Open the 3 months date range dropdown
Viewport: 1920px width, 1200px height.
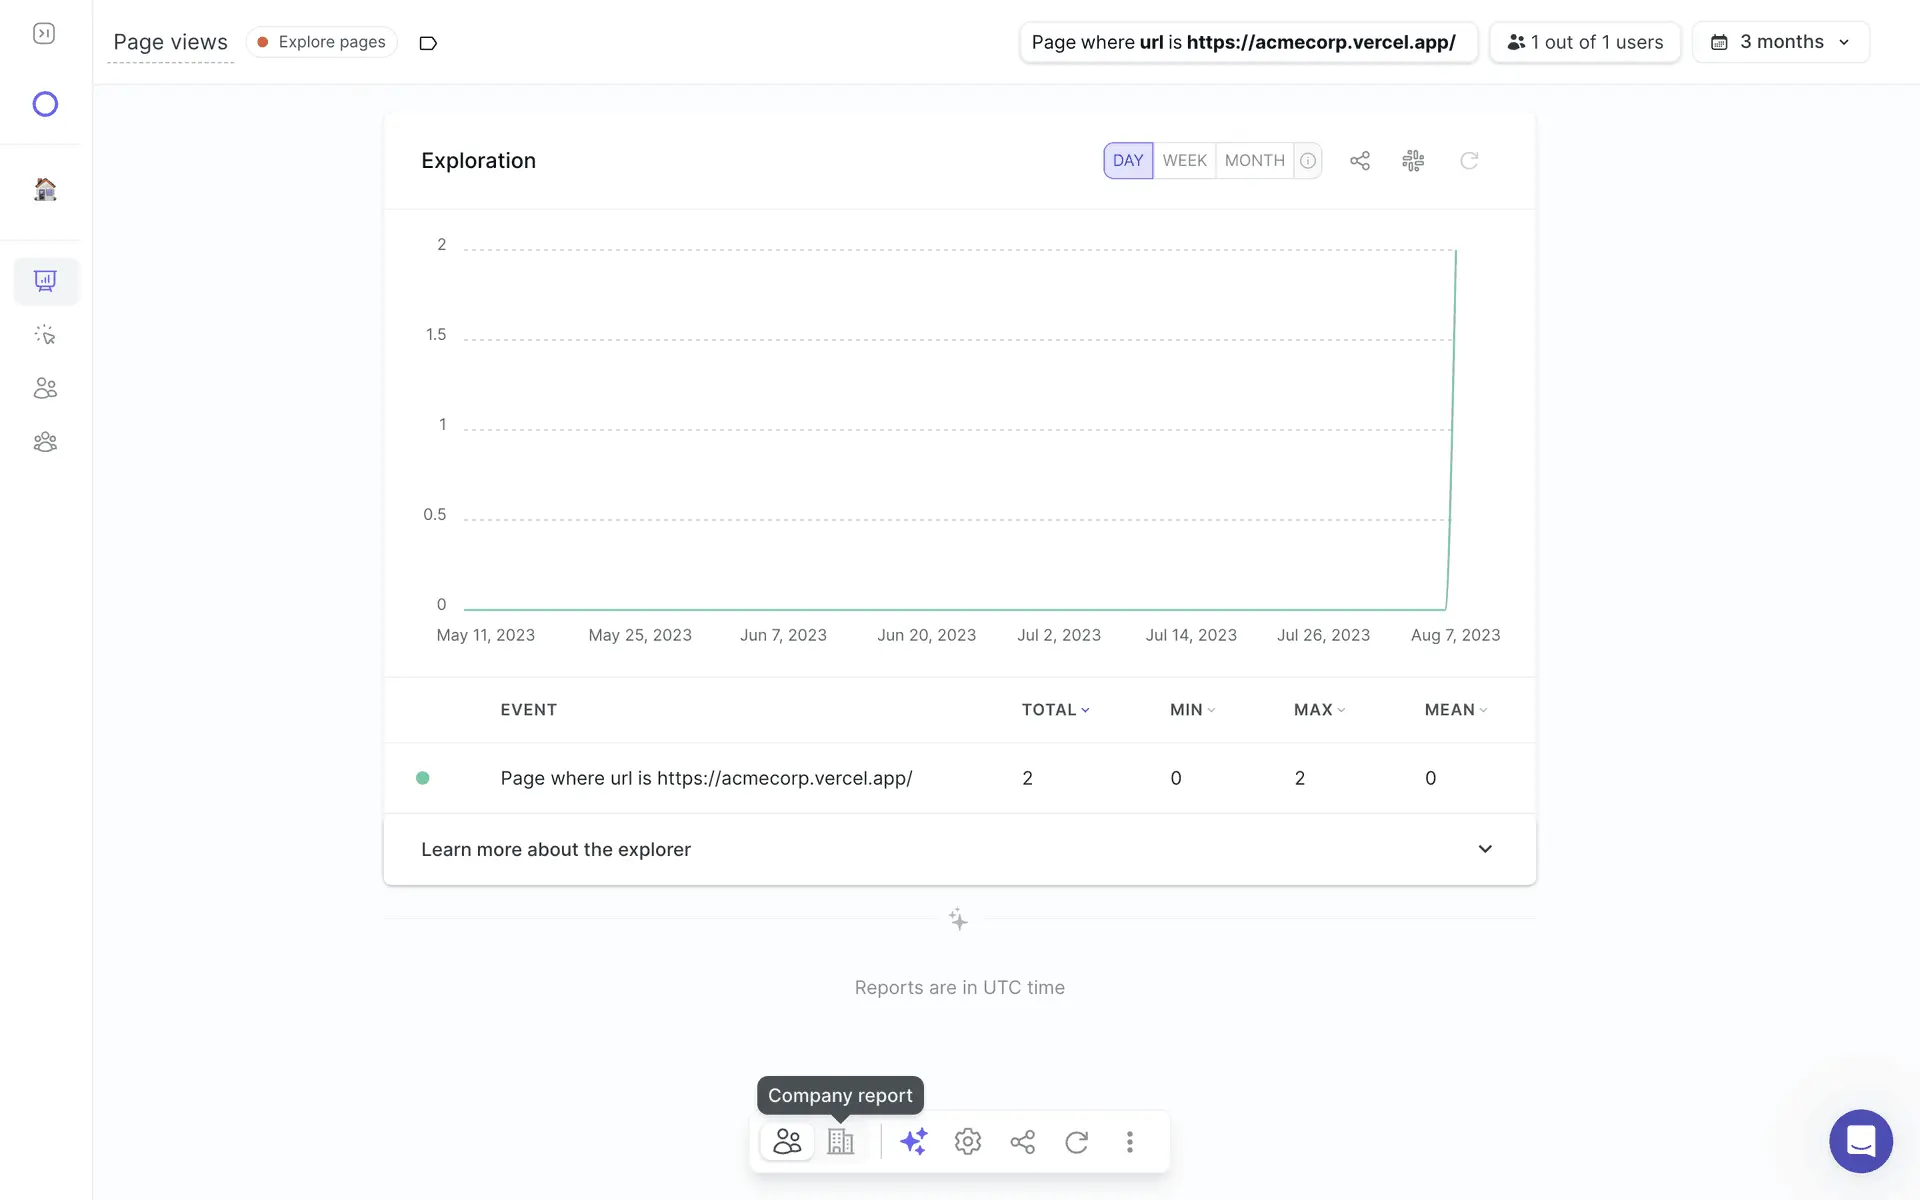point(1780,42)
